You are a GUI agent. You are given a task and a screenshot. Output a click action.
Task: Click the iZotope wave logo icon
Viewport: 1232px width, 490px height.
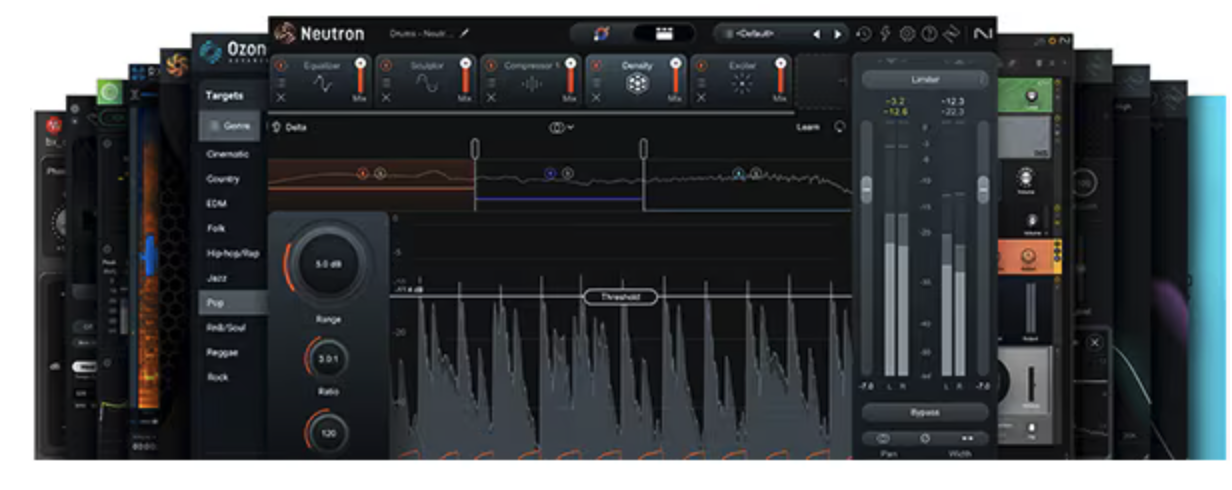952,34
